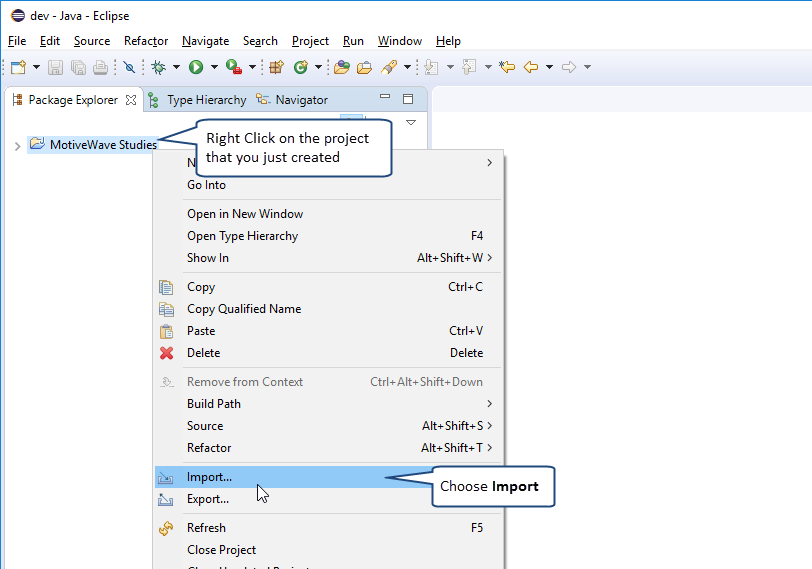The image size is (812, 569).
Task: Open the Package Explorer view menu triangle
Action: 410,122
